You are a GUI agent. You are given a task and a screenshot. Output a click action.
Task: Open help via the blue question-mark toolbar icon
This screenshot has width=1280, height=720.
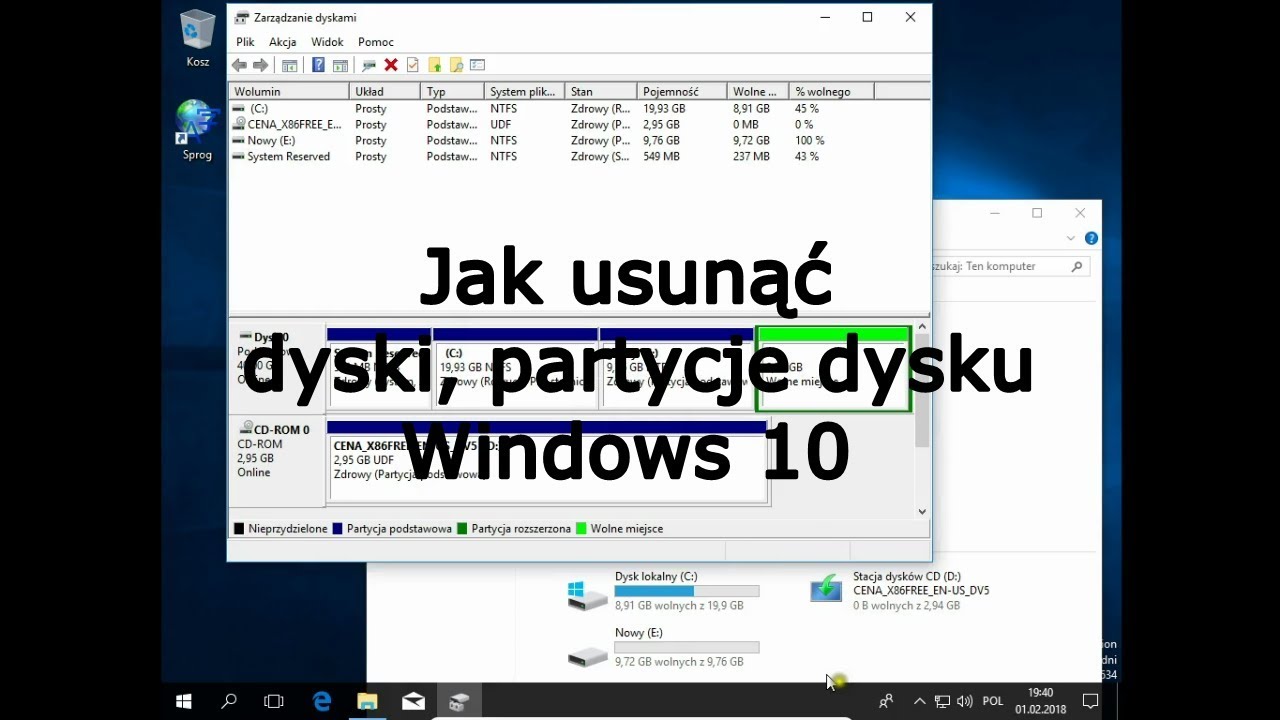pyautogui.click(x=318, y=65)
